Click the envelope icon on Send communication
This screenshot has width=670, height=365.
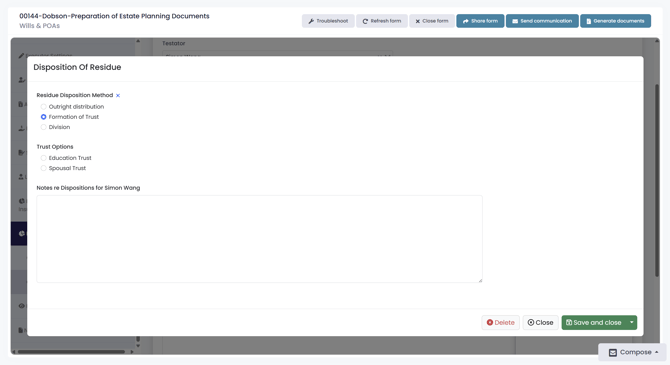[x=515, y=21]
